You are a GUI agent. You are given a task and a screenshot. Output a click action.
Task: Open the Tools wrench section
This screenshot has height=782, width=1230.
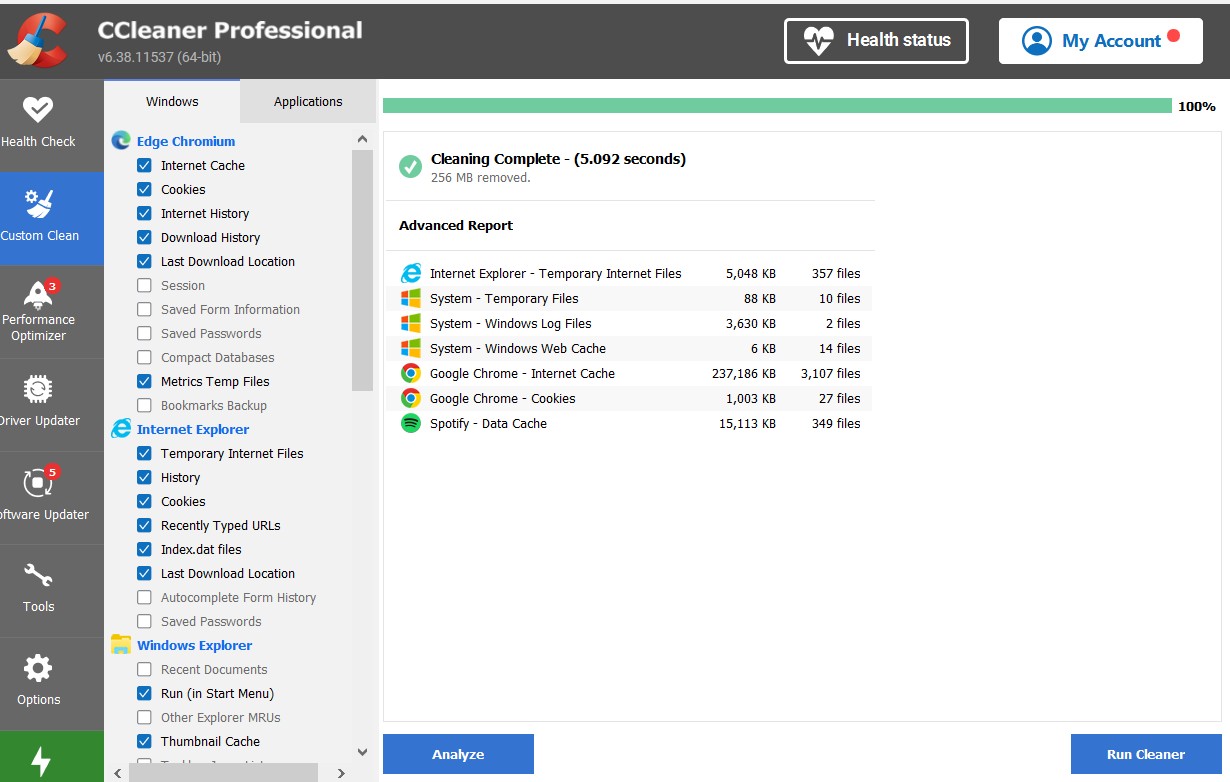pos(40,589)
